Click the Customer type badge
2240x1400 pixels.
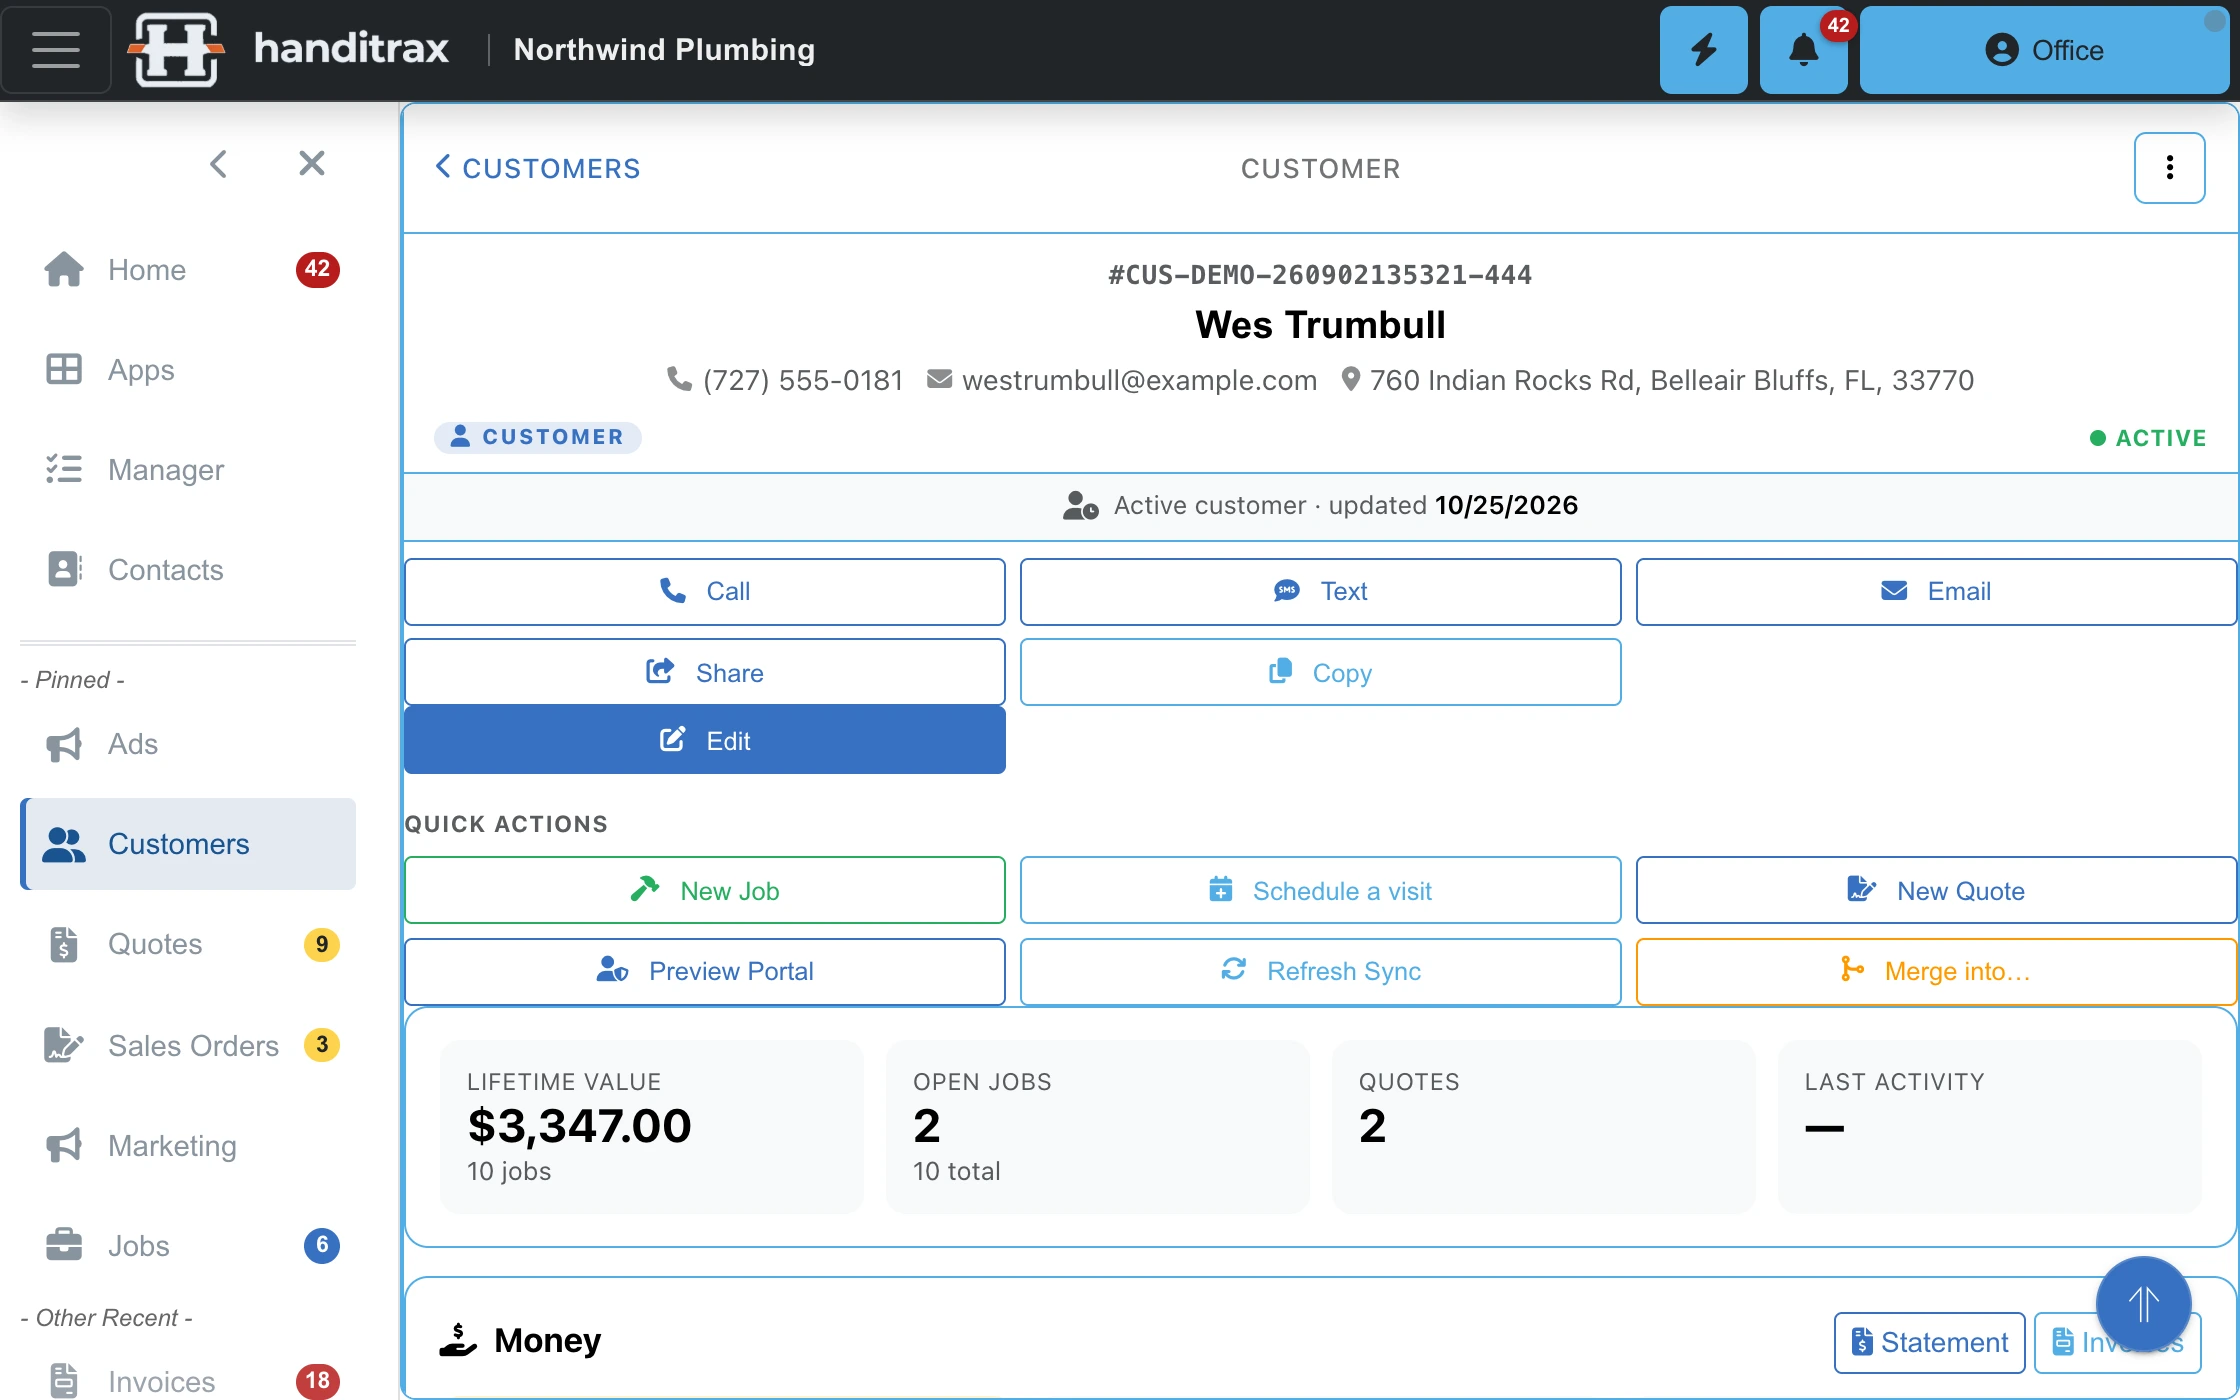coord(538,437)
